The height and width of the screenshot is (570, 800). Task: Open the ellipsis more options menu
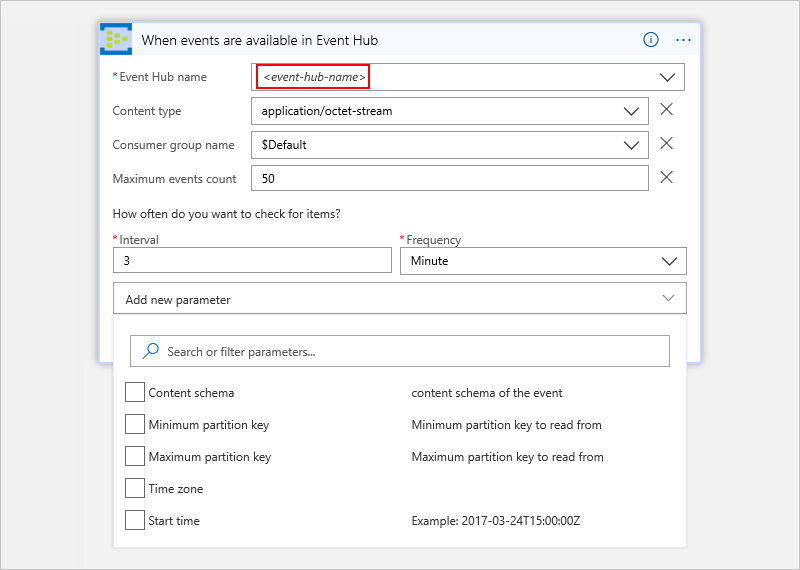tap(684, 40)
